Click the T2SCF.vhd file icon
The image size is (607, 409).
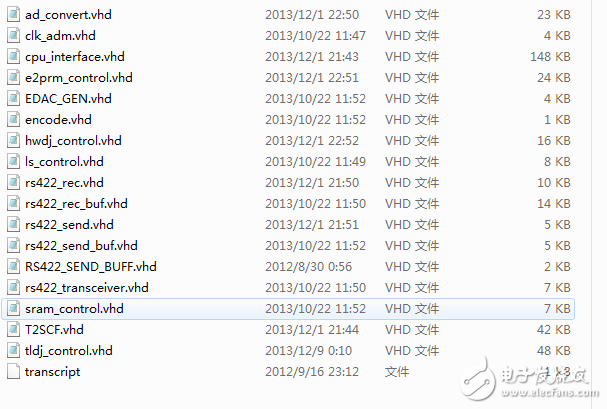14,330
